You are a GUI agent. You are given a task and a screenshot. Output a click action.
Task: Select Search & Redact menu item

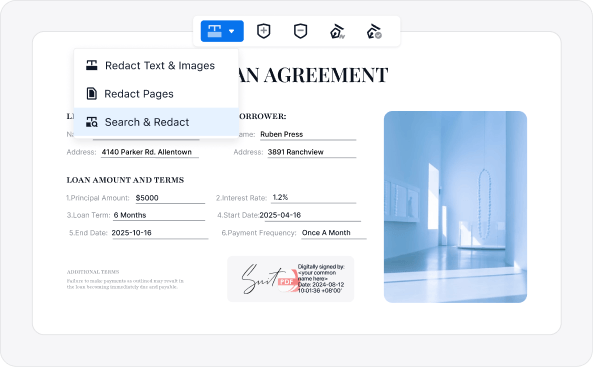156,122
